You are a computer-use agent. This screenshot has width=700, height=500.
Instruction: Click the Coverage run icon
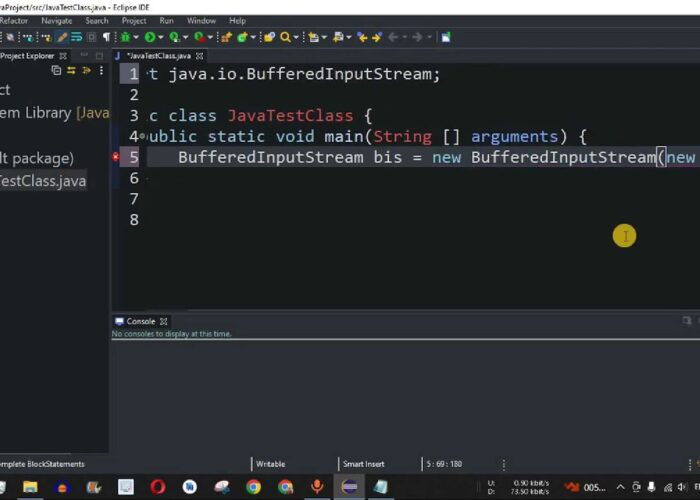click(174, 37)
